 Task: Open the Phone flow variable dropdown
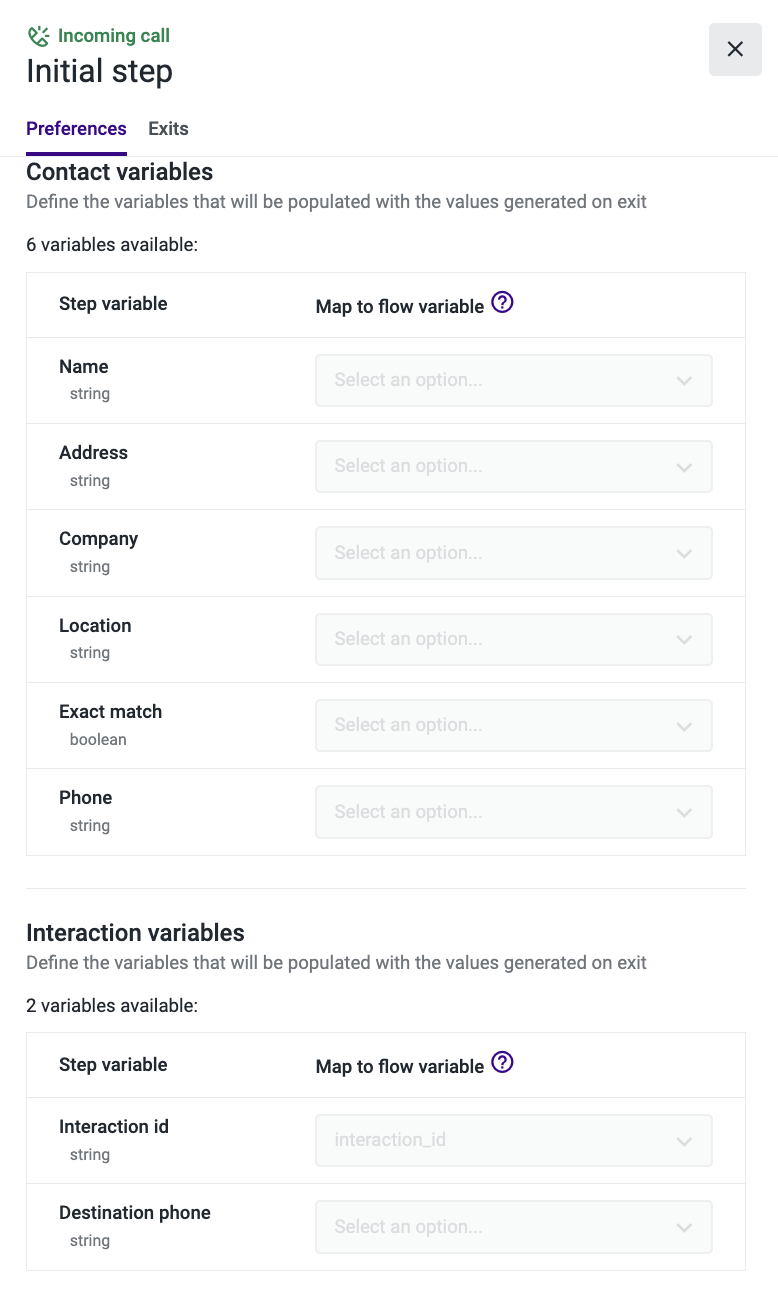(513, 812)
